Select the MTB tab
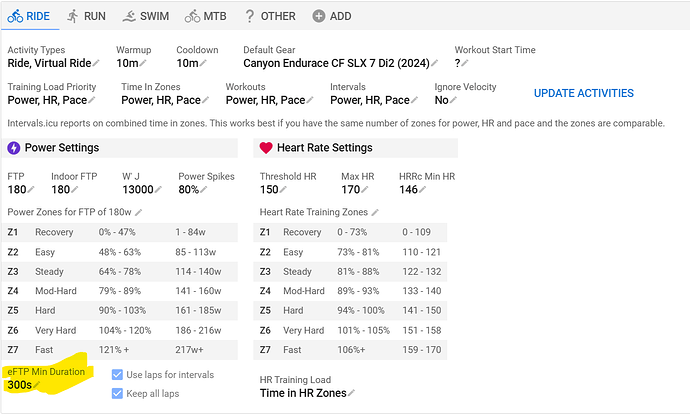Image resolution: width=690 pixels, height=414 pixels. point(206,16)
